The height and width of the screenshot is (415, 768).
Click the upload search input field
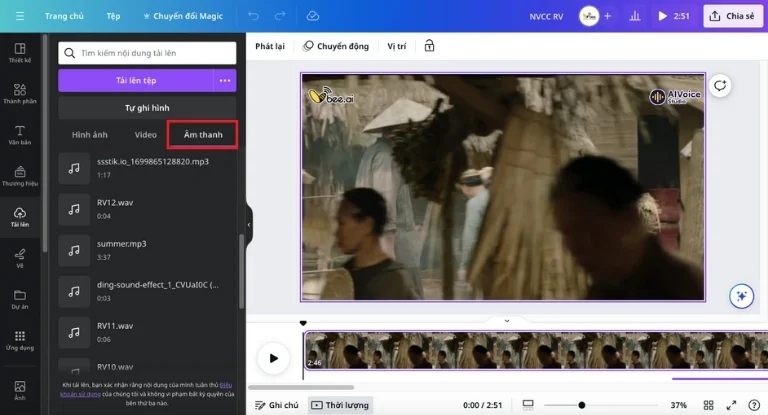point(147,53)
